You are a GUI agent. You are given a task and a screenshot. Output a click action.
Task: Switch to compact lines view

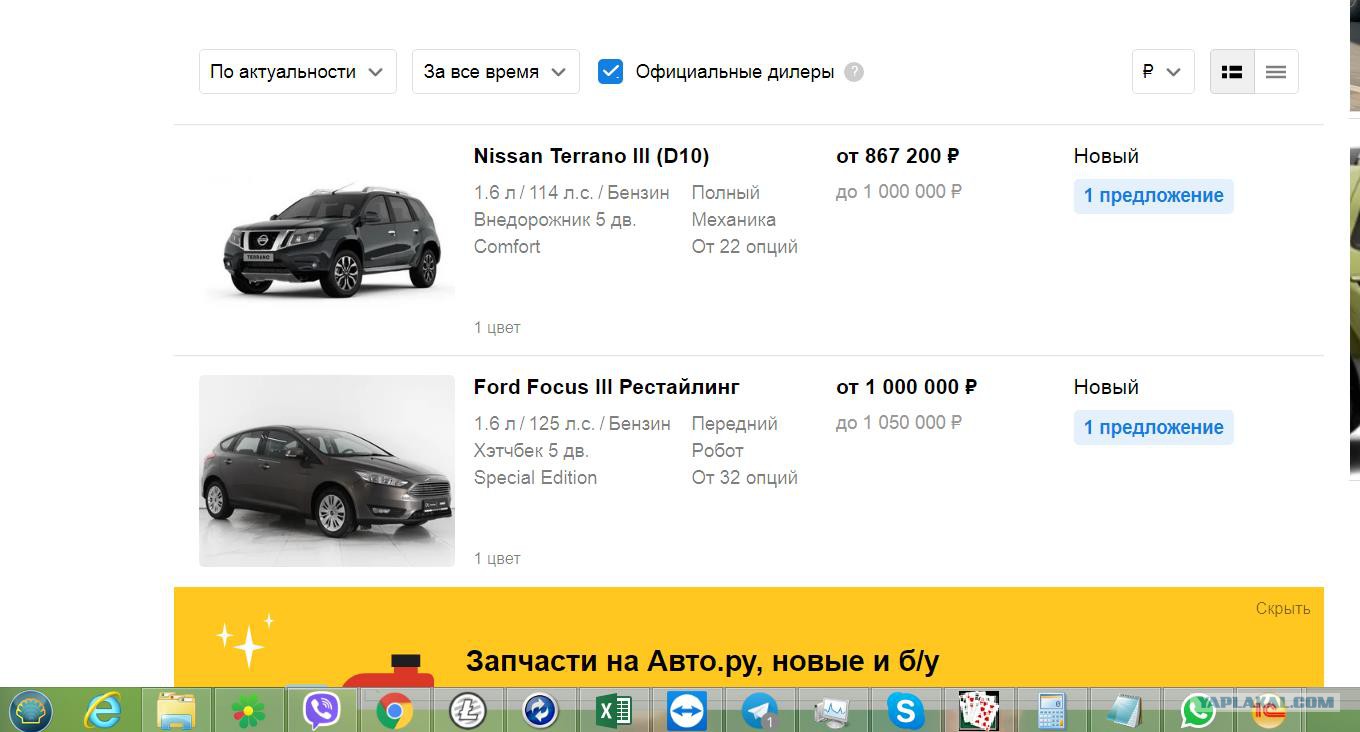point(1276,72)
